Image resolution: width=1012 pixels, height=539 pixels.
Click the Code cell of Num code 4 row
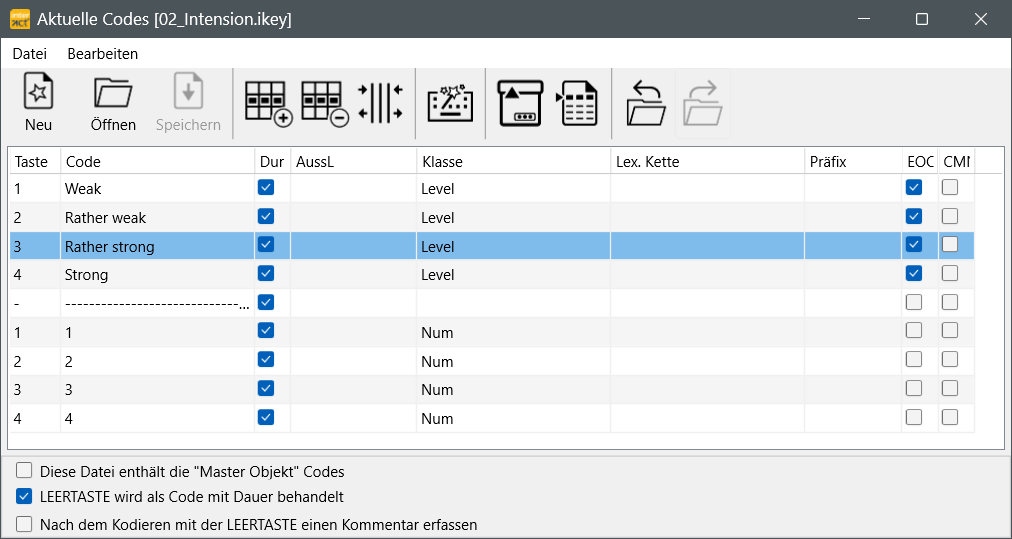point(157,418)
